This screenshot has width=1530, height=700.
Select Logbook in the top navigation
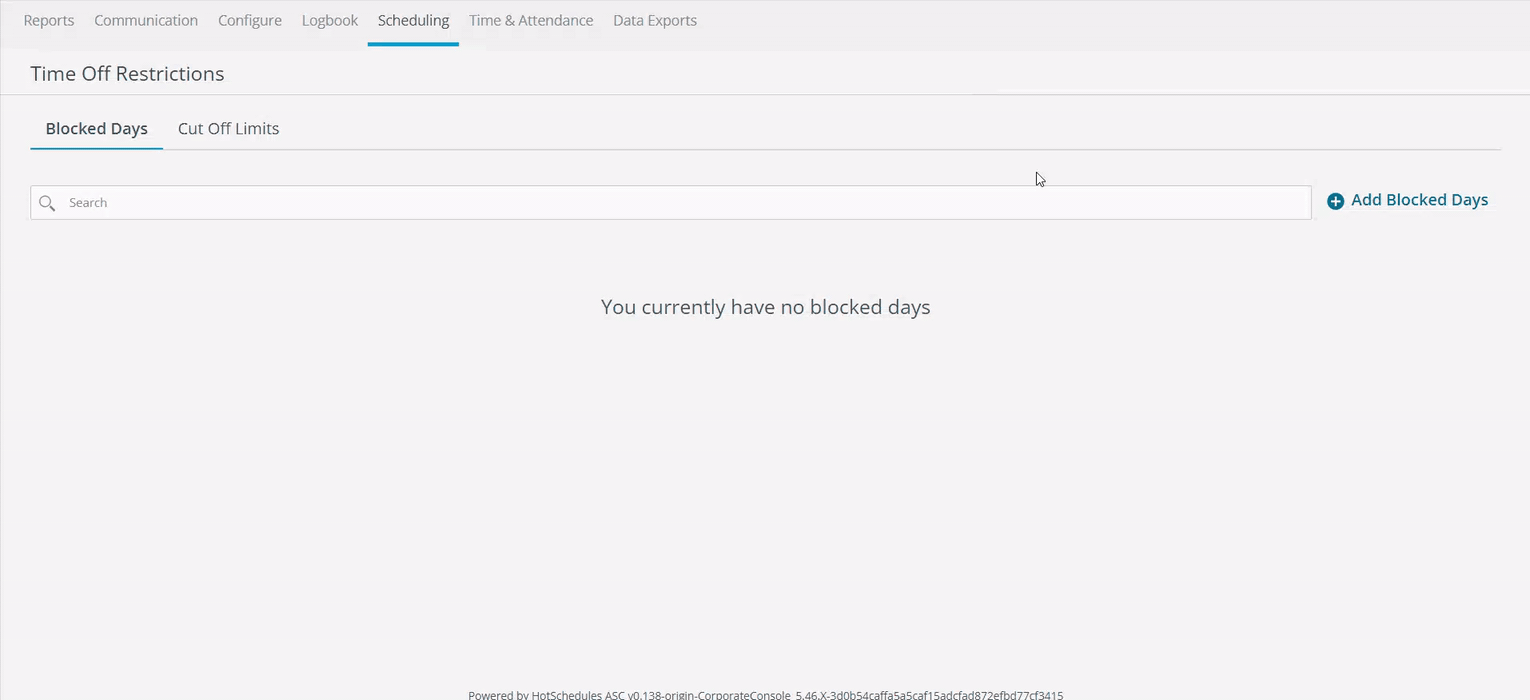[x=330, y=20]
